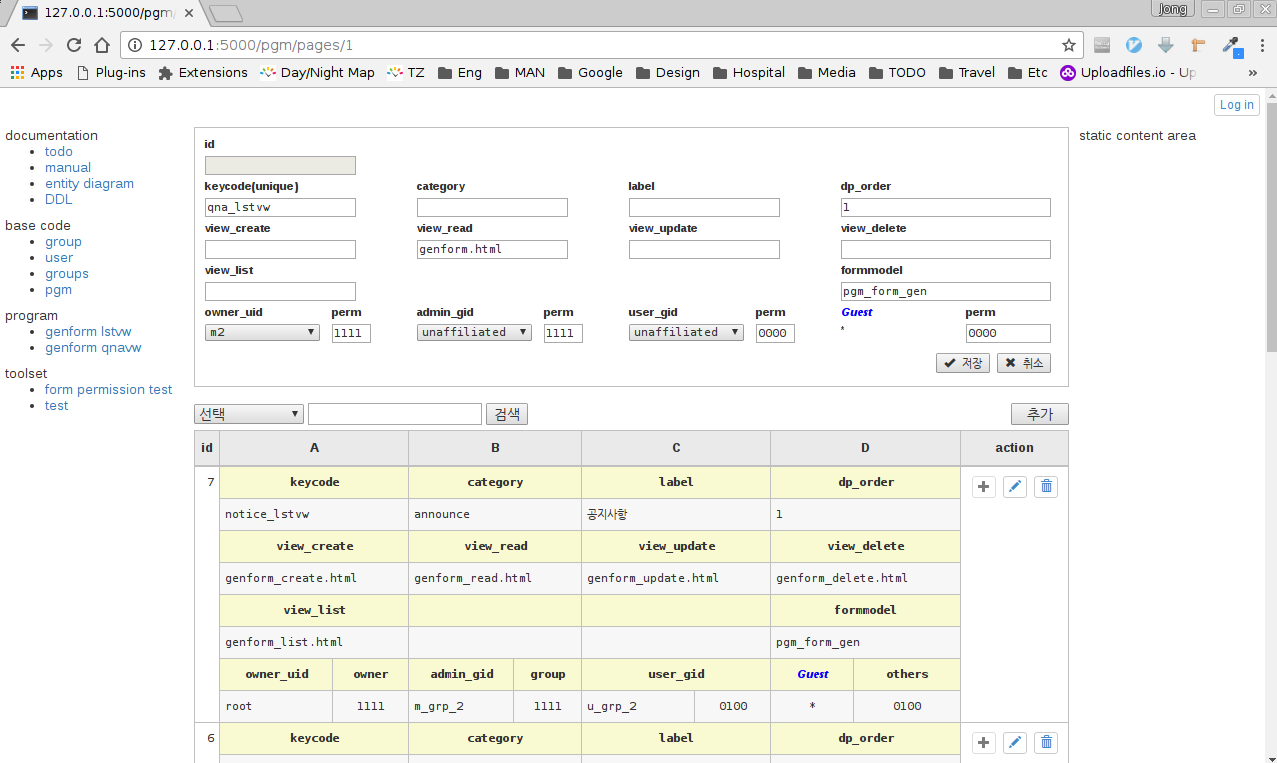Click the plus icon for row 7

[984, 487]
